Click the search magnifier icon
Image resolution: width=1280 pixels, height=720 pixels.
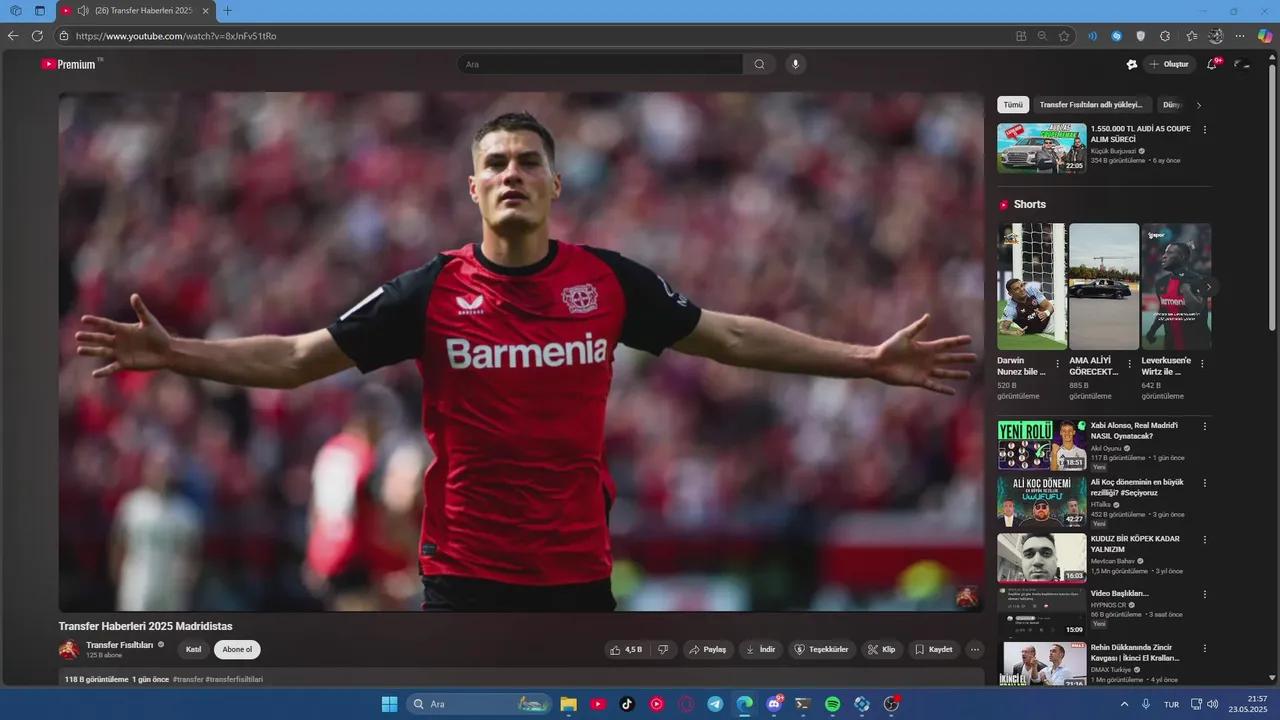click(759, 64)
